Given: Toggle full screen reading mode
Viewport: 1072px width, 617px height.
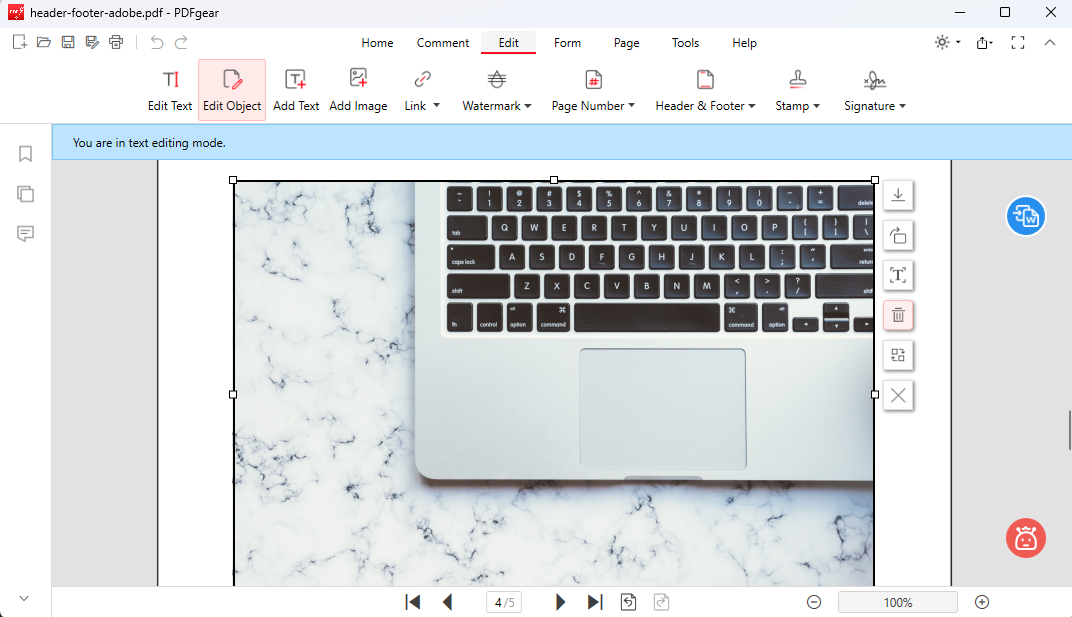Looking at the screenshot, I should (x=1018, y=43).
